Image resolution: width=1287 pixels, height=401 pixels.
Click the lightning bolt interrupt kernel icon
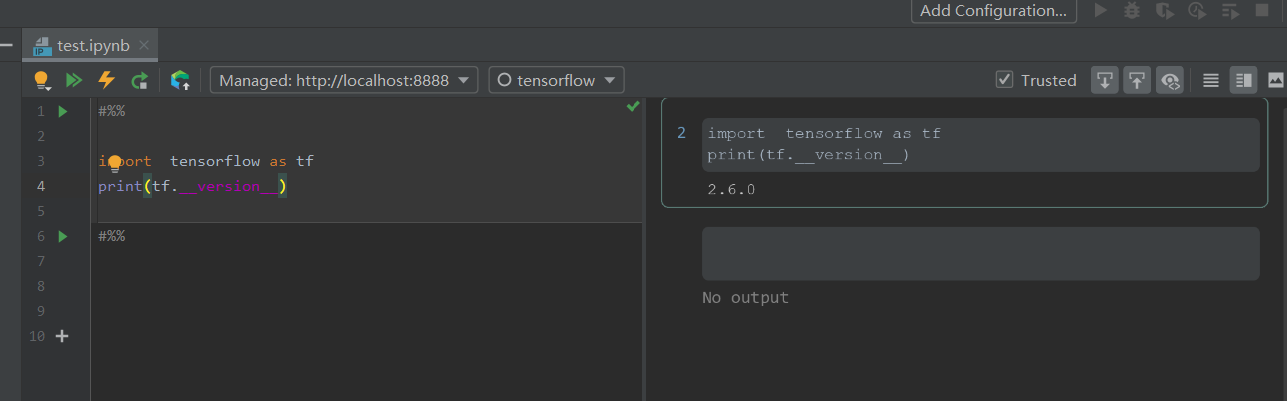coord(106,80)
